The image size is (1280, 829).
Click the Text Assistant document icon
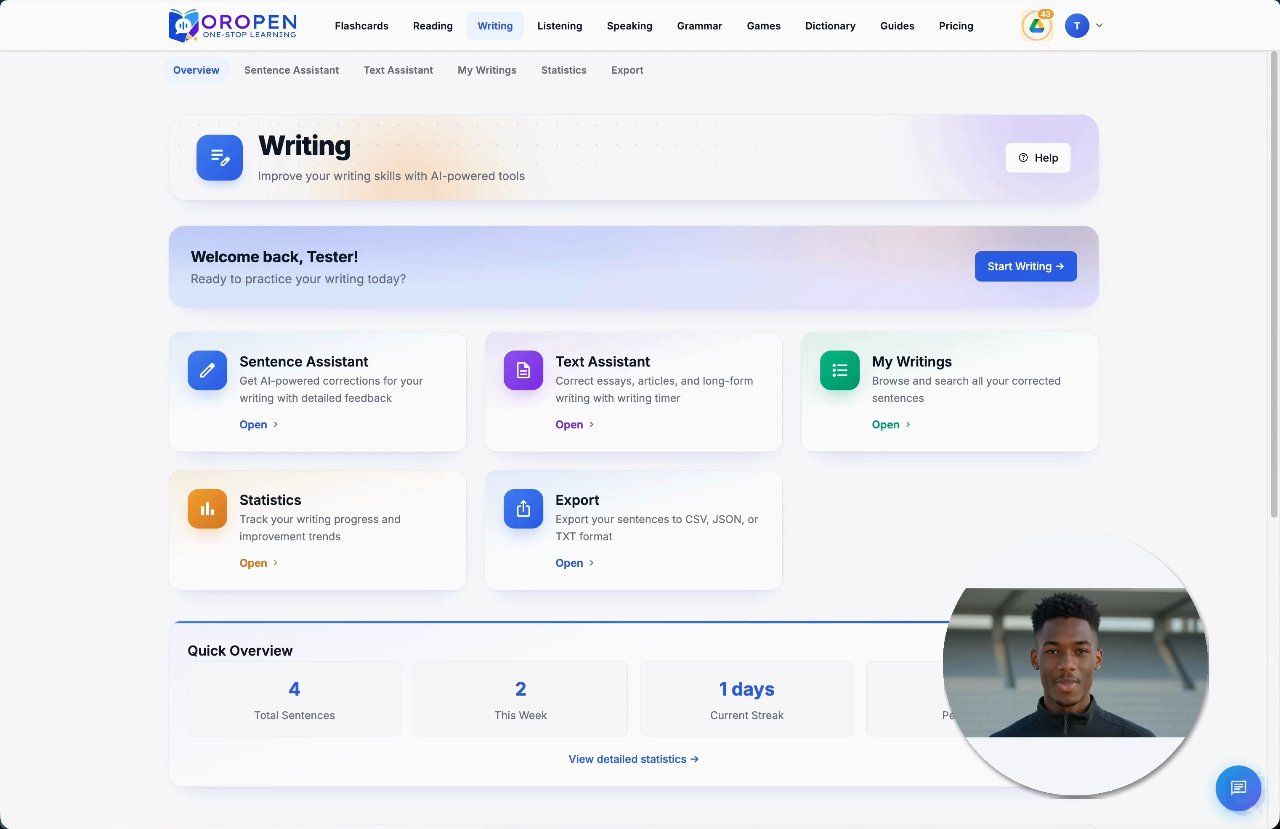[523, 370]
